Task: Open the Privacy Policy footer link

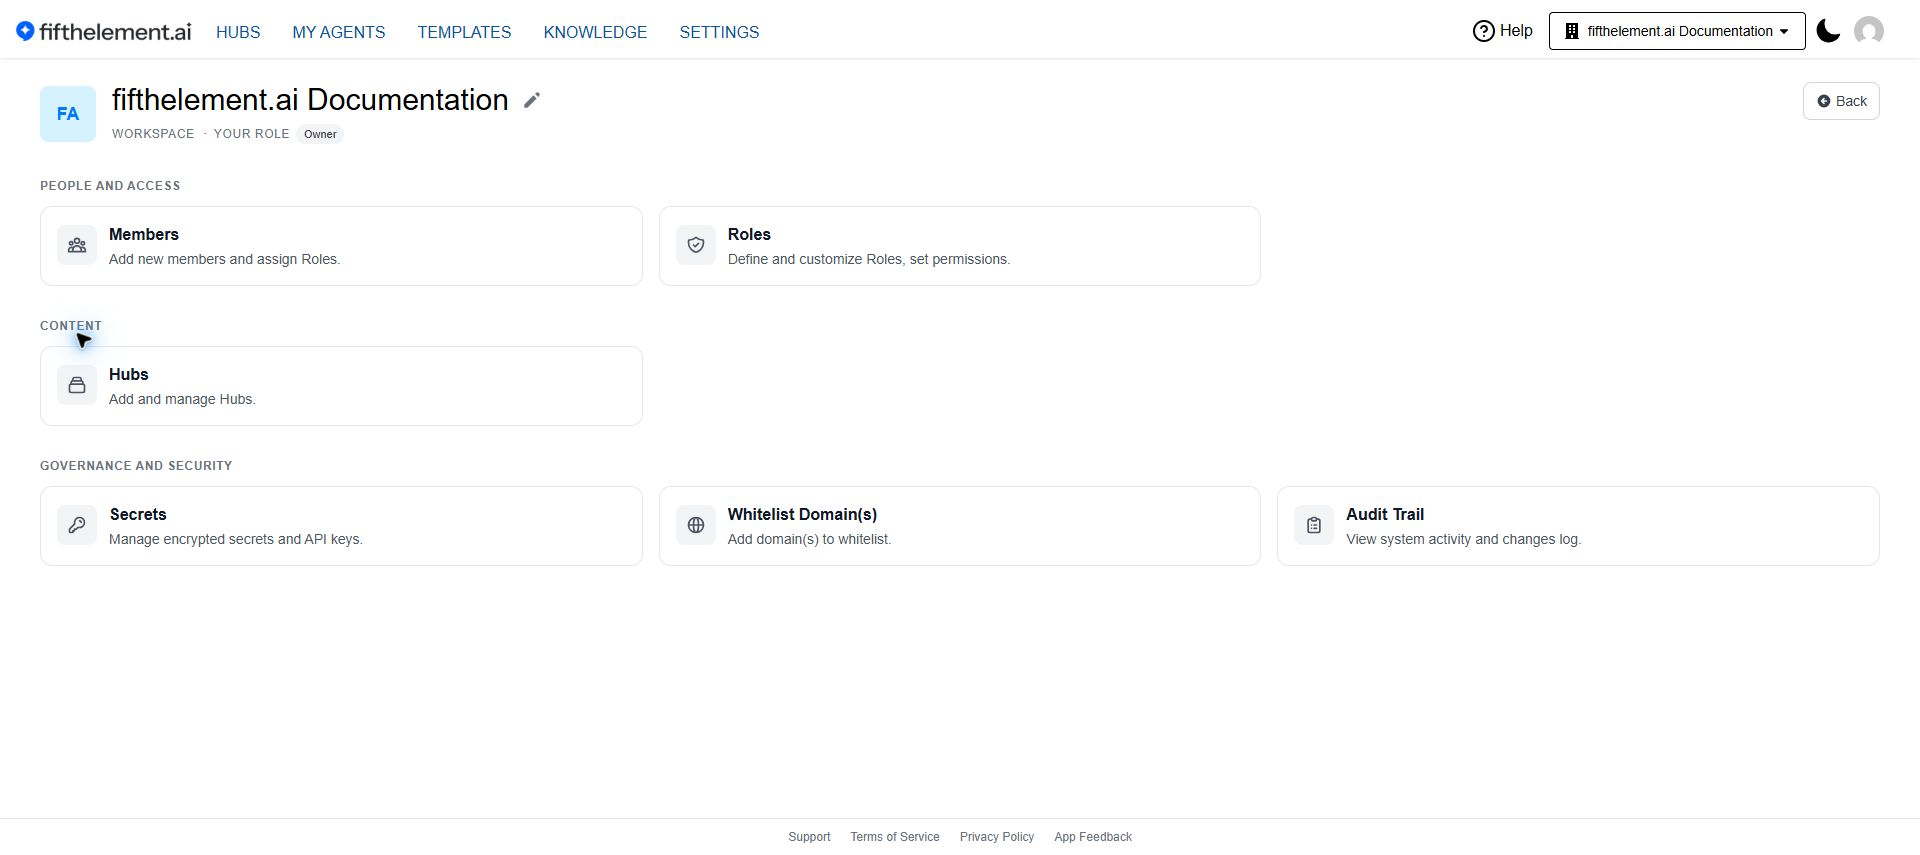Action: 997,837
